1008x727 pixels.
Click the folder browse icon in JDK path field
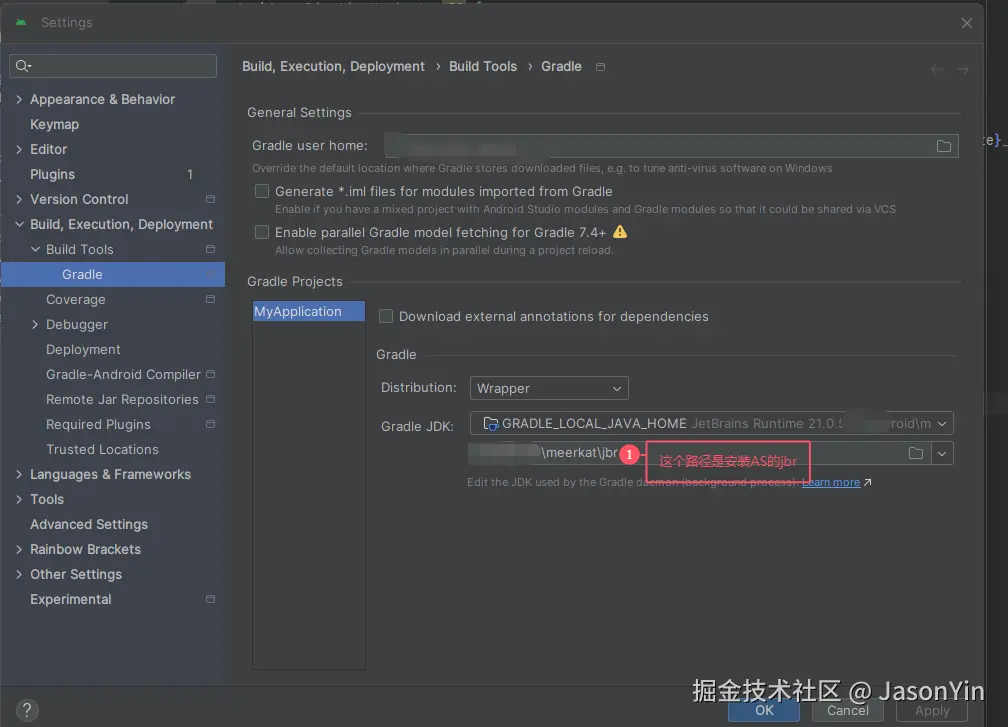click(x=916, y=453)
